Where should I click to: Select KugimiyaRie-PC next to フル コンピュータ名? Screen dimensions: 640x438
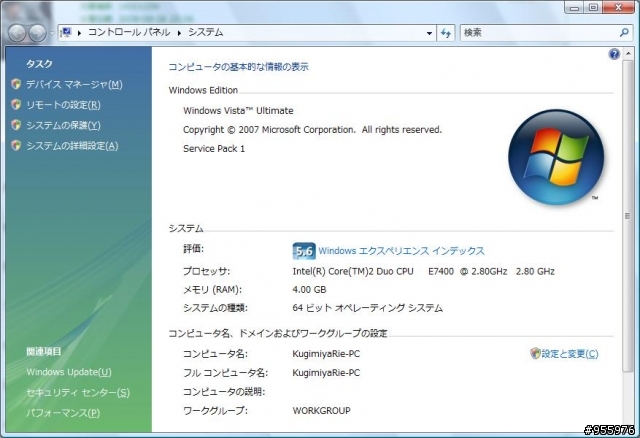326,373
